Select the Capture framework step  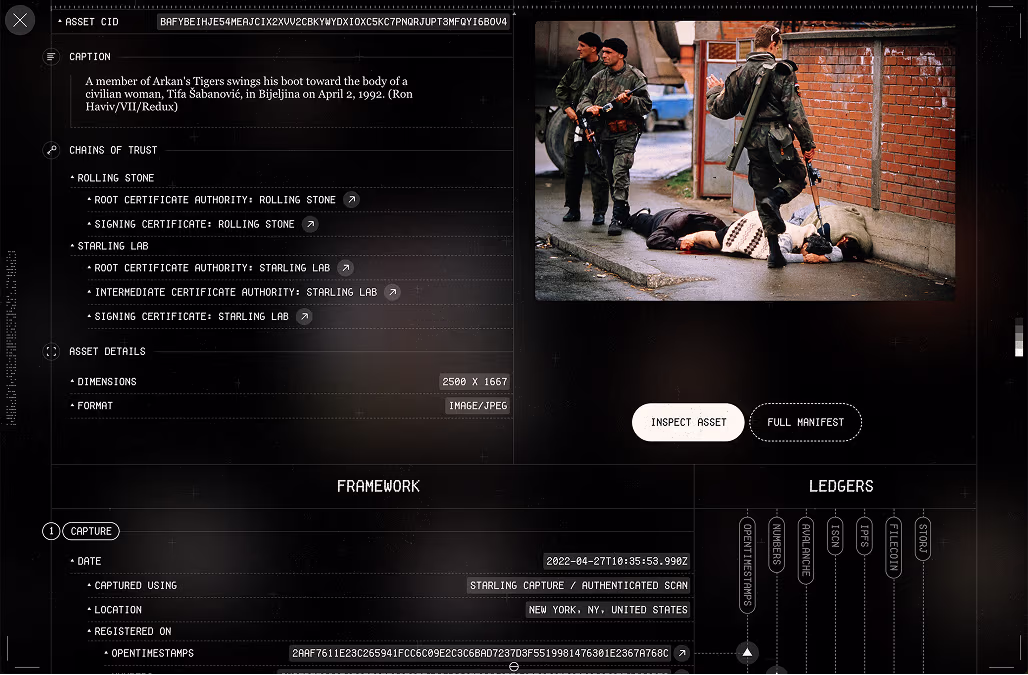[x=91, y=531]
